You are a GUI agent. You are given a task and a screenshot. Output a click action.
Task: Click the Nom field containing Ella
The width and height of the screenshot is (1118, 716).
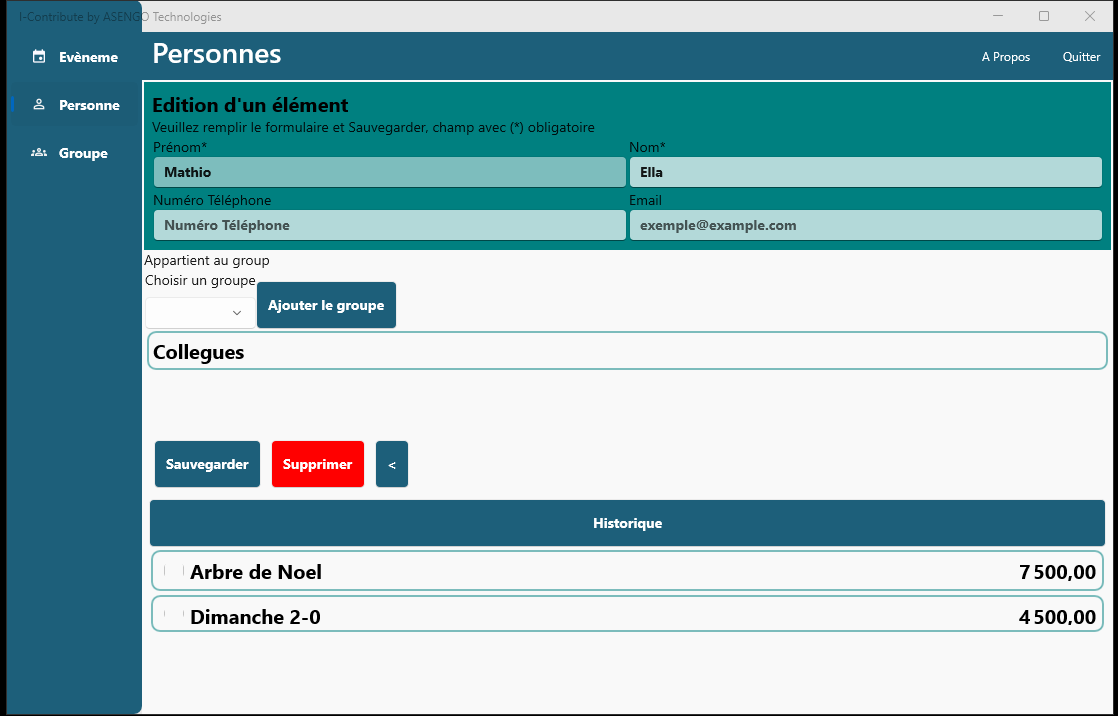tap(865, 172)
